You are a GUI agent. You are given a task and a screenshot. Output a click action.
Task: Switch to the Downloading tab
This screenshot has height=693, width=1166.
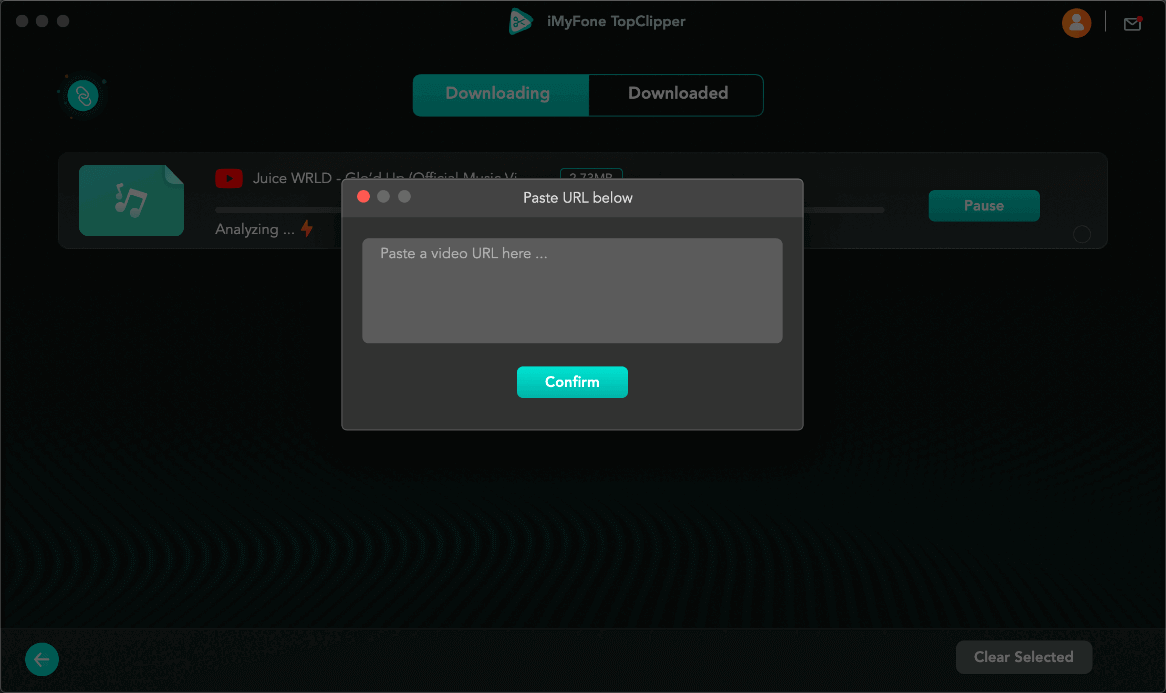(500, 94)
